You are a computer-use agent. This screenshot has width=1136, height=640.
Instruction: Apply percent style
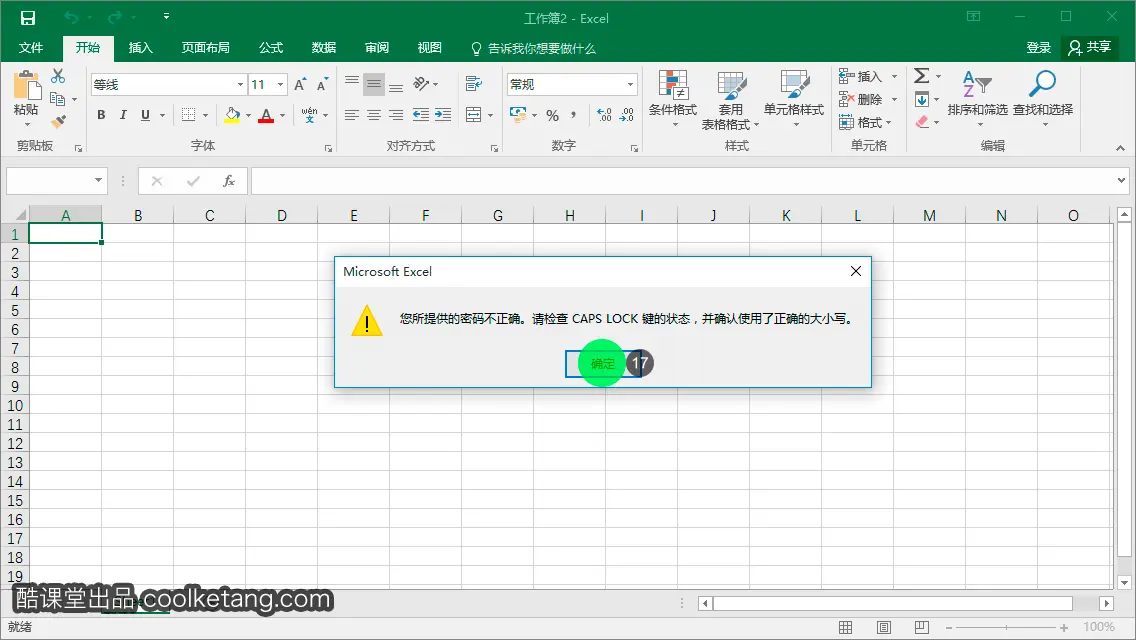click(x=553, y=115)
